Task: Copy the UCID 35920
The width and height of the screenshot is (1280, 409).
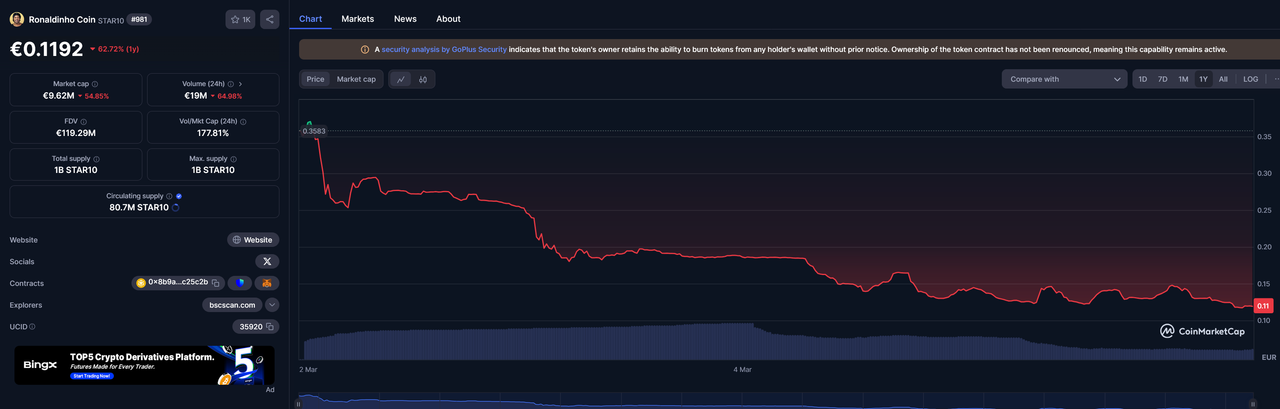Action: coord(271,326)
